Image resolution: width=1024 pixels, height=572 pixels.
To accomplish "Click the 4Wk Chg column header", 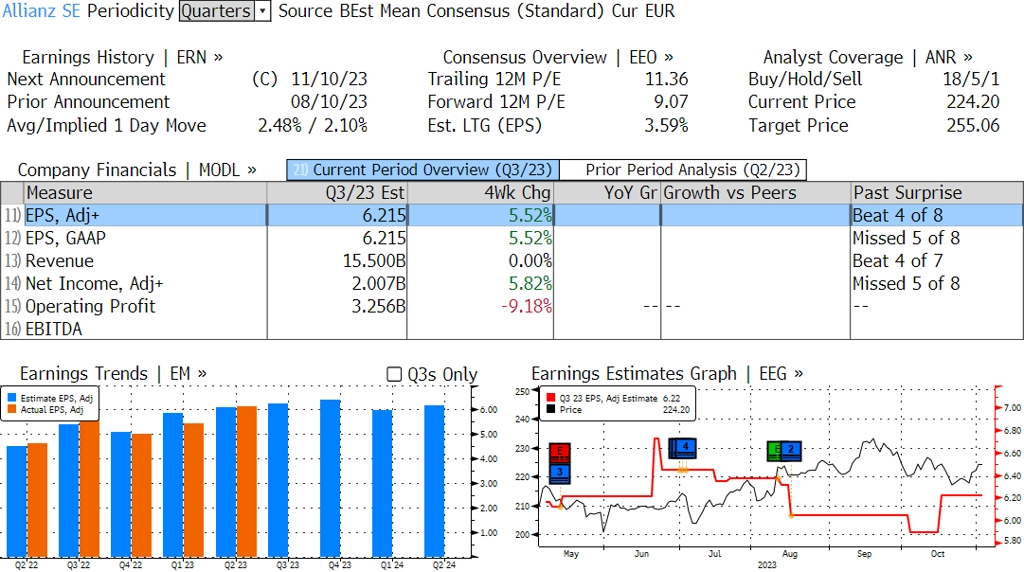I will tap(480, 193).
